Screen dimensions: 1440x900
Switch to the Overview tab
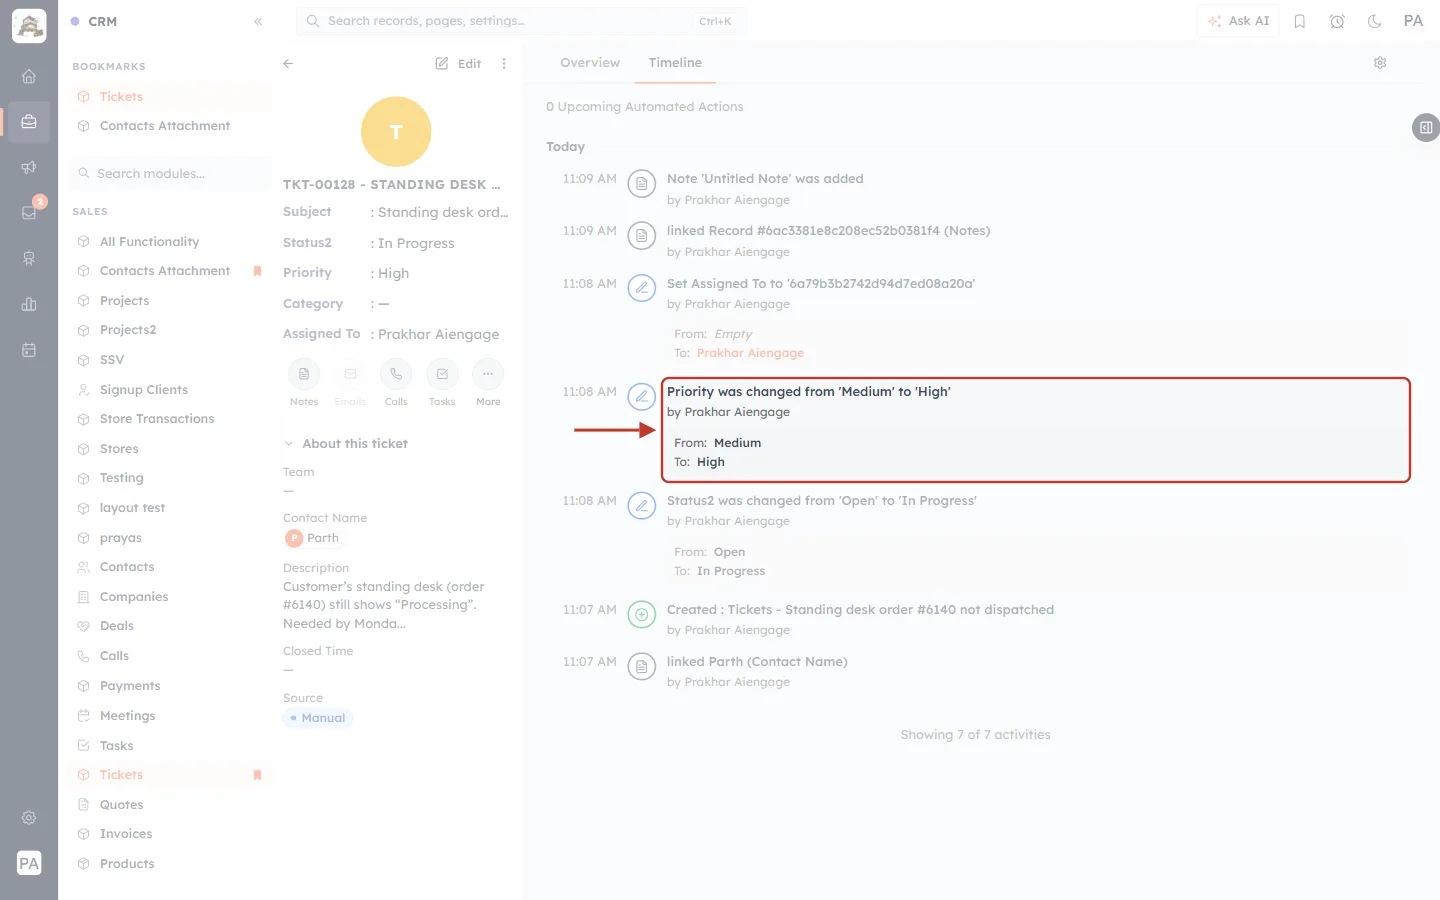[590, 62]
